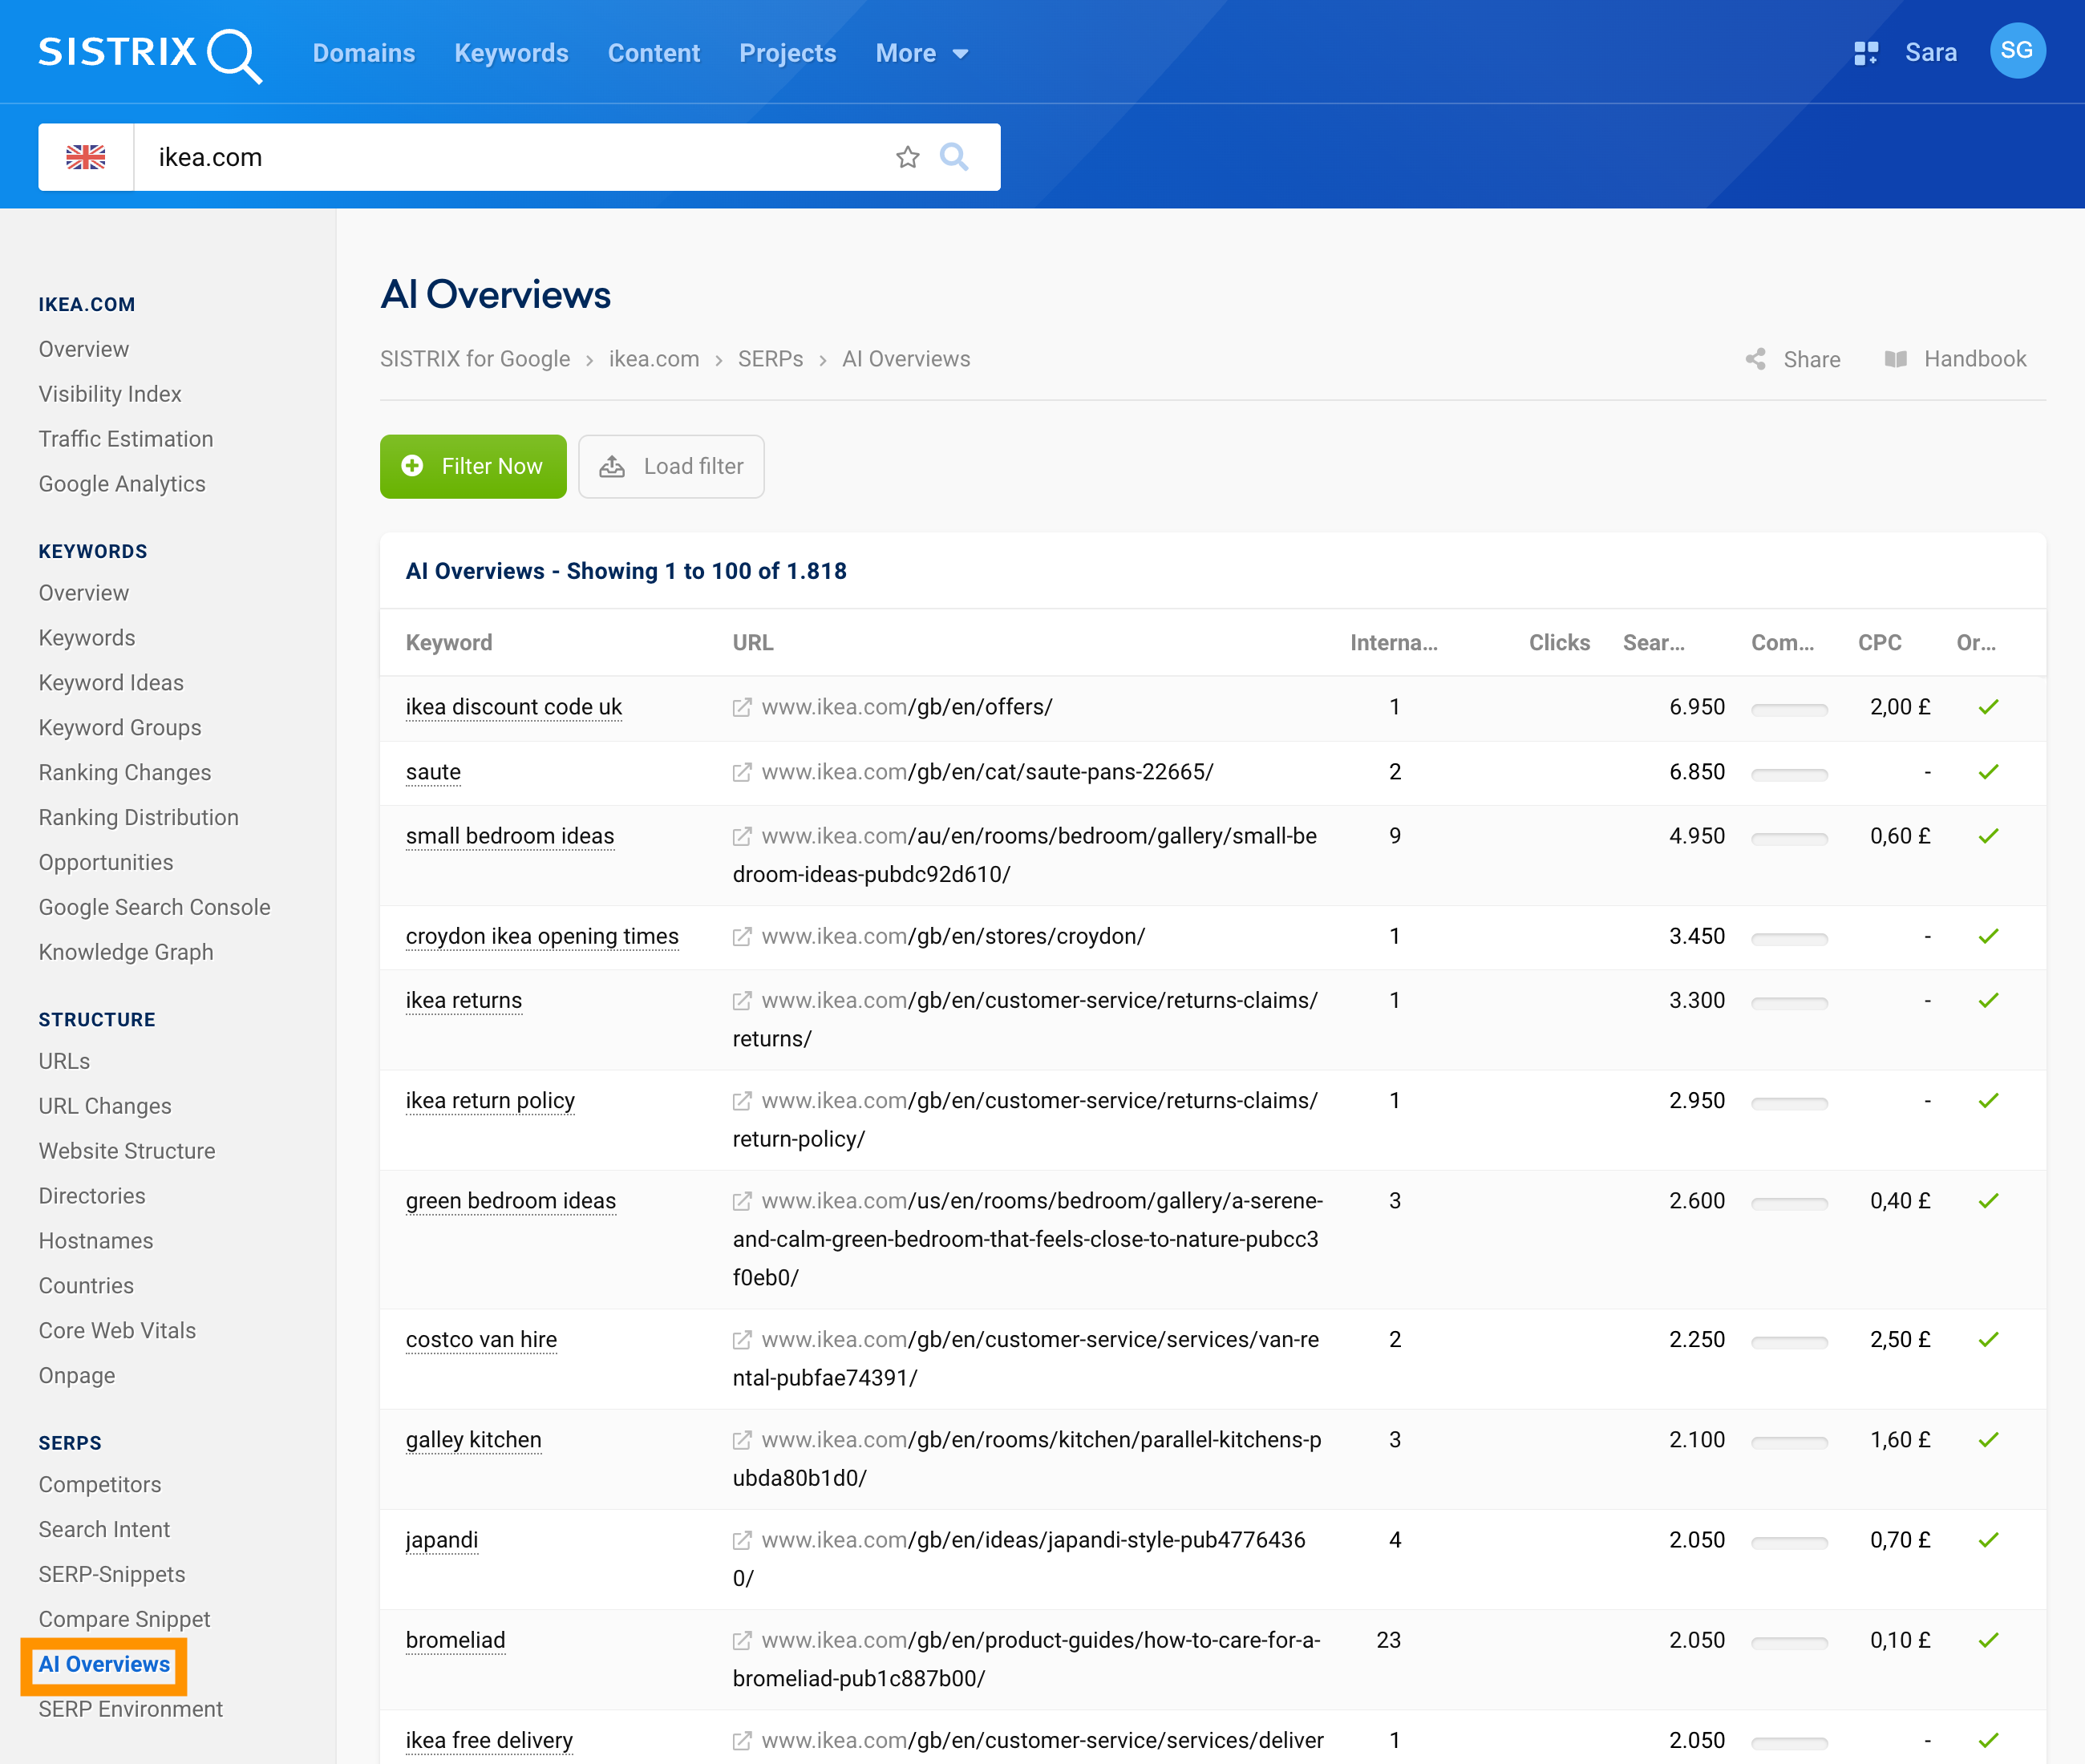The width and height of the screenshot is (2085, 1764).
Task: Open Ranking Changes in sidebar
Action: pyautogui.click(x=125, y=773)
